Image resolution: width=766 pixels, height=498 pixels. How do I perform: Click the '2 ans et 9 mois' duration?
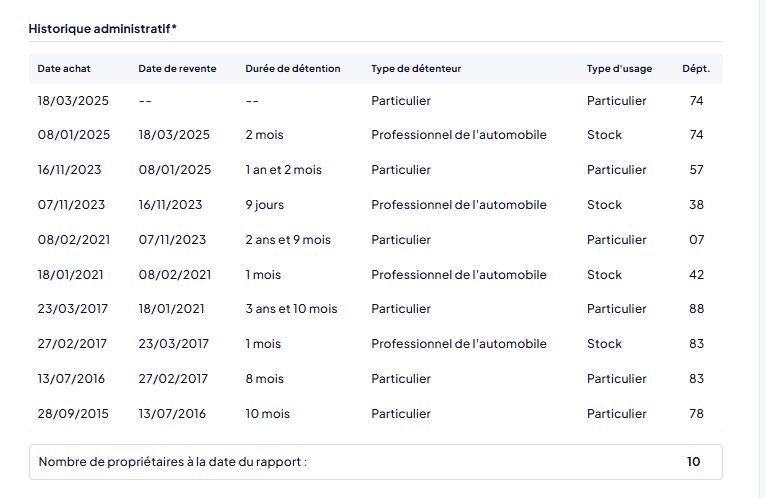pos(287,240)
